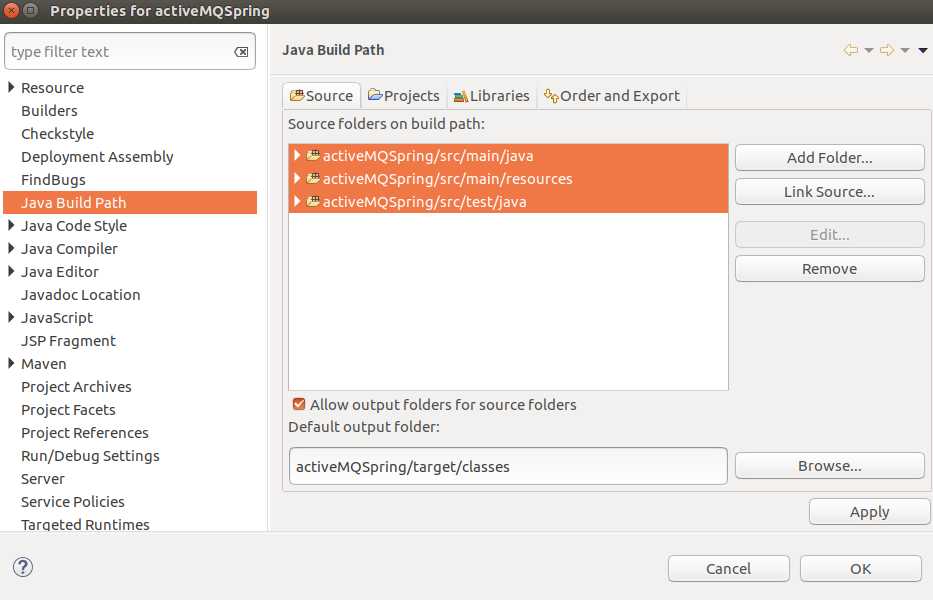Viewport: 933px width, 600px height.
Task: Switch to the Order and Export tab
Action: coord(612,96)
